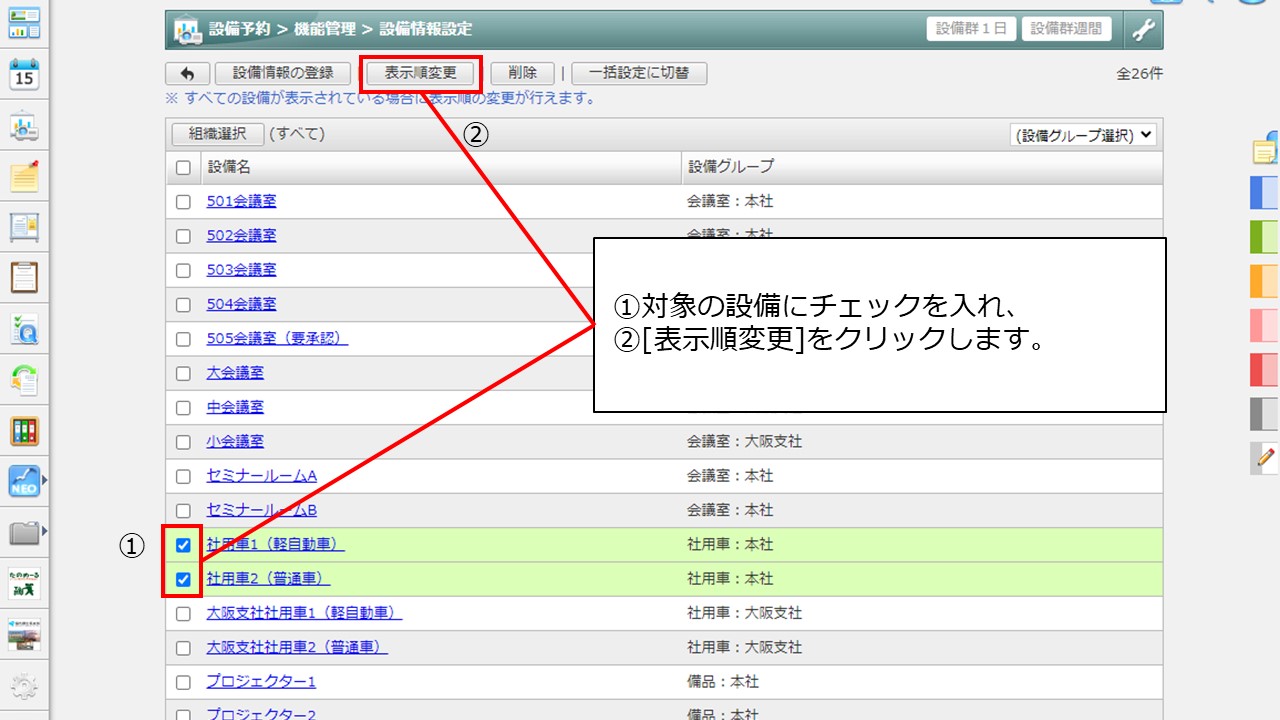The image size is (1280, 720).
Task: Click the yellow sticky note sidebar icon
Action: click(x=24, y=177)
